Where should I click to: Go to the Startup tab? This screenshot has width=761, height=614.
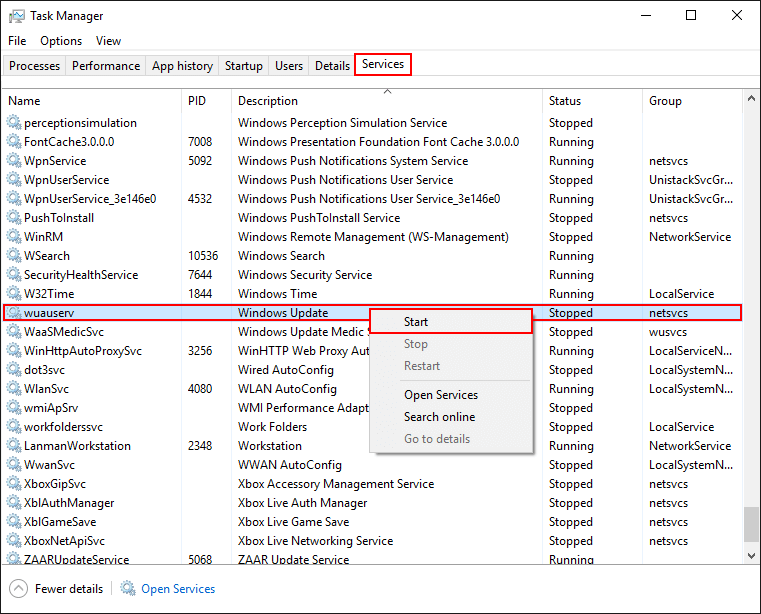[x=244, y=66]
